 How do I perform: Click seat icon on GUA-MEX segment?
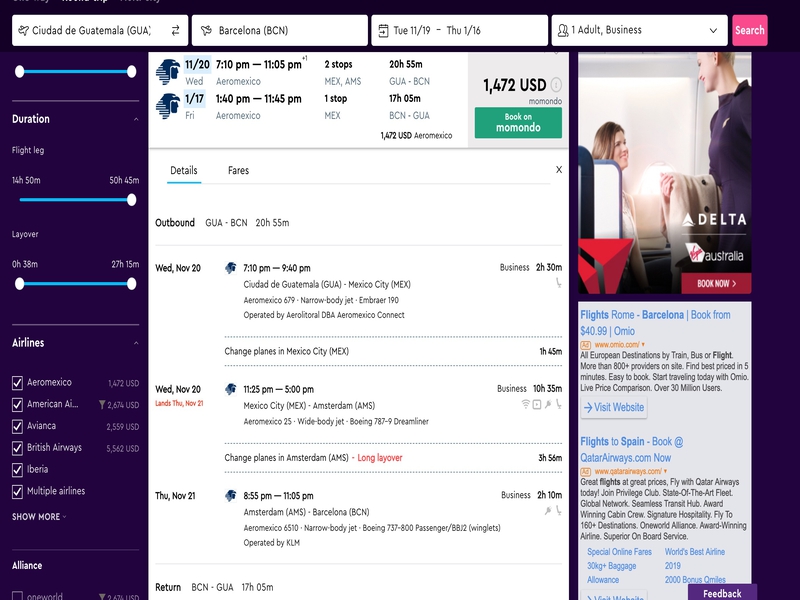[x=559, y=283]
